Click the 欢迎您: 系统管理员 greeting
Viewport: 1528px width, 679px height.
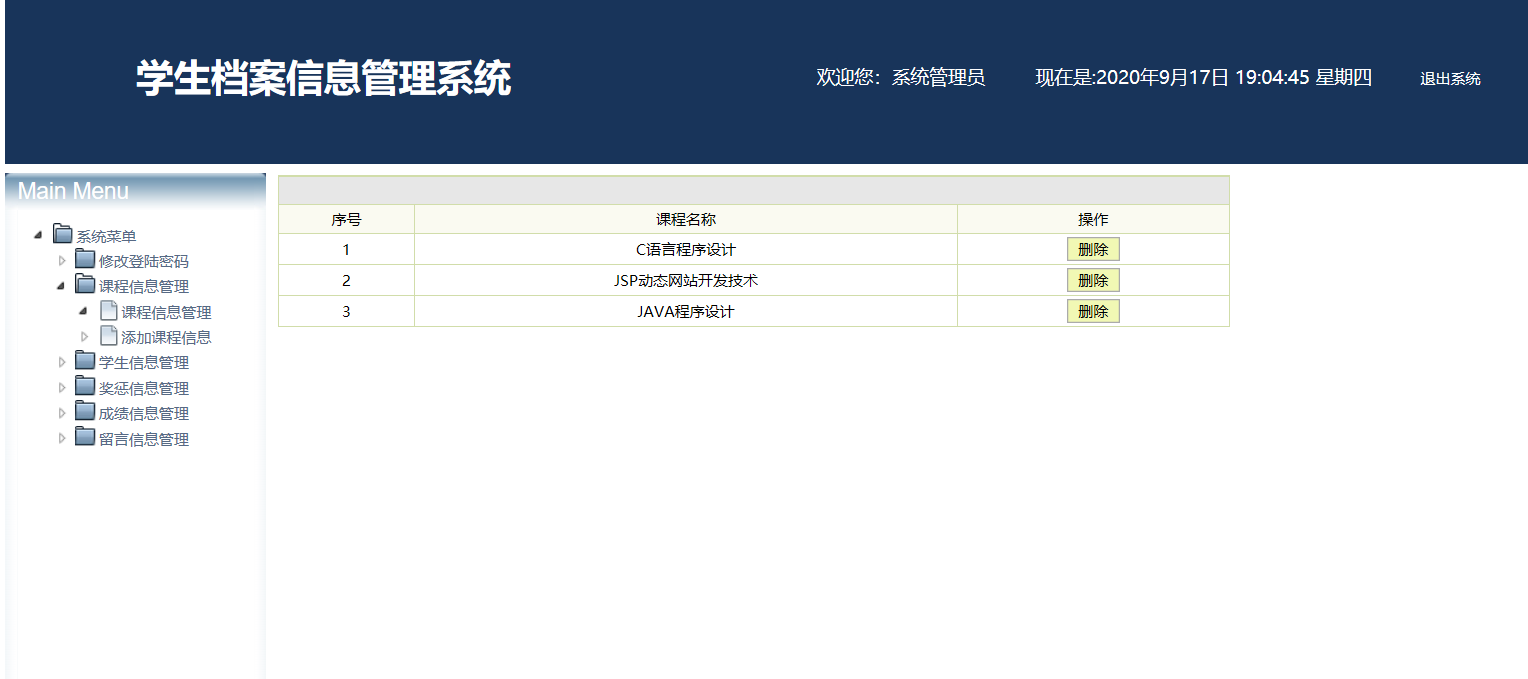[901, 78]
